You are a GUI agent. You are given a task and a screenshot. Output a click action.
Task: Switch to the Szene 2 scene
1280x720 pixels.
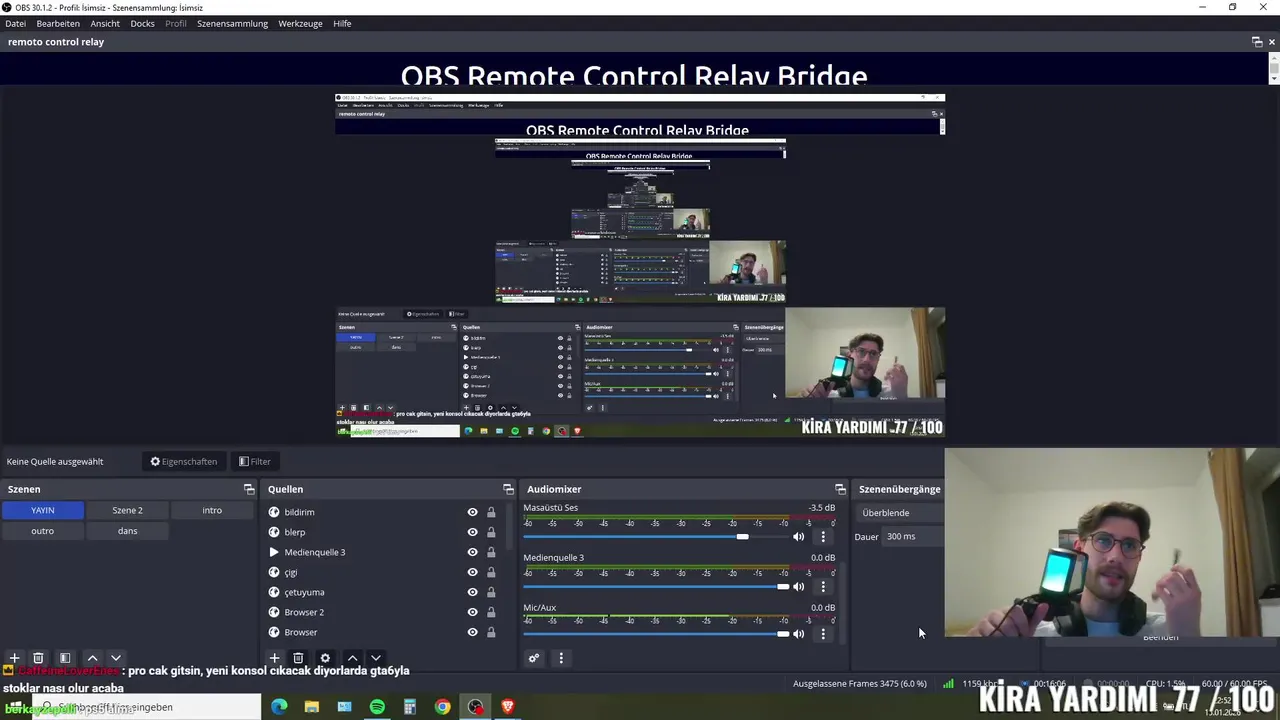[x=127, y=510]
